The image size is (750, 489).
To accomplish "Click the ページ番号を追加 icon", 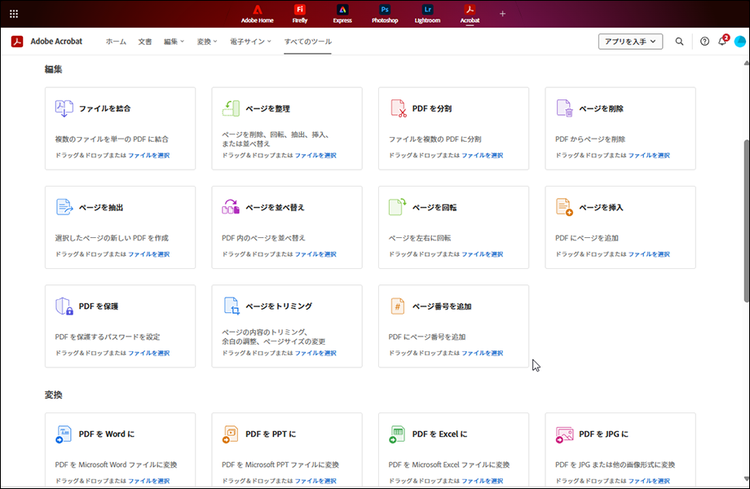I will click(x=398, y=306).
